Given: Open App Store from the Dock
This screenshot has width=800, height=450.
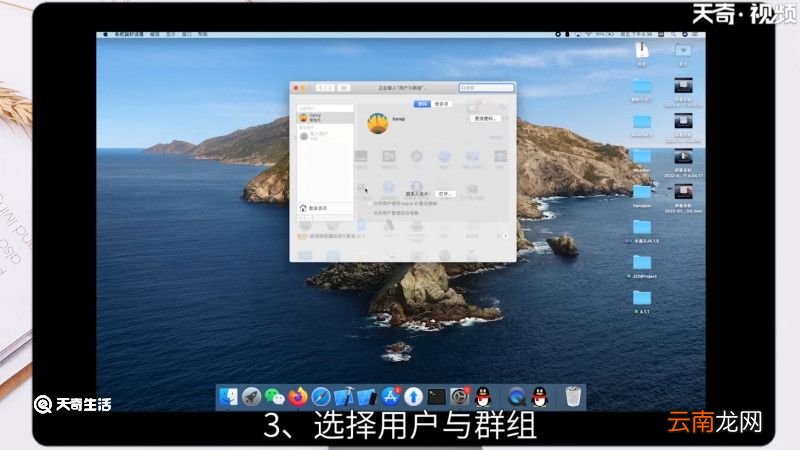Looking at the screenshot, I should [x=390, y=396].
